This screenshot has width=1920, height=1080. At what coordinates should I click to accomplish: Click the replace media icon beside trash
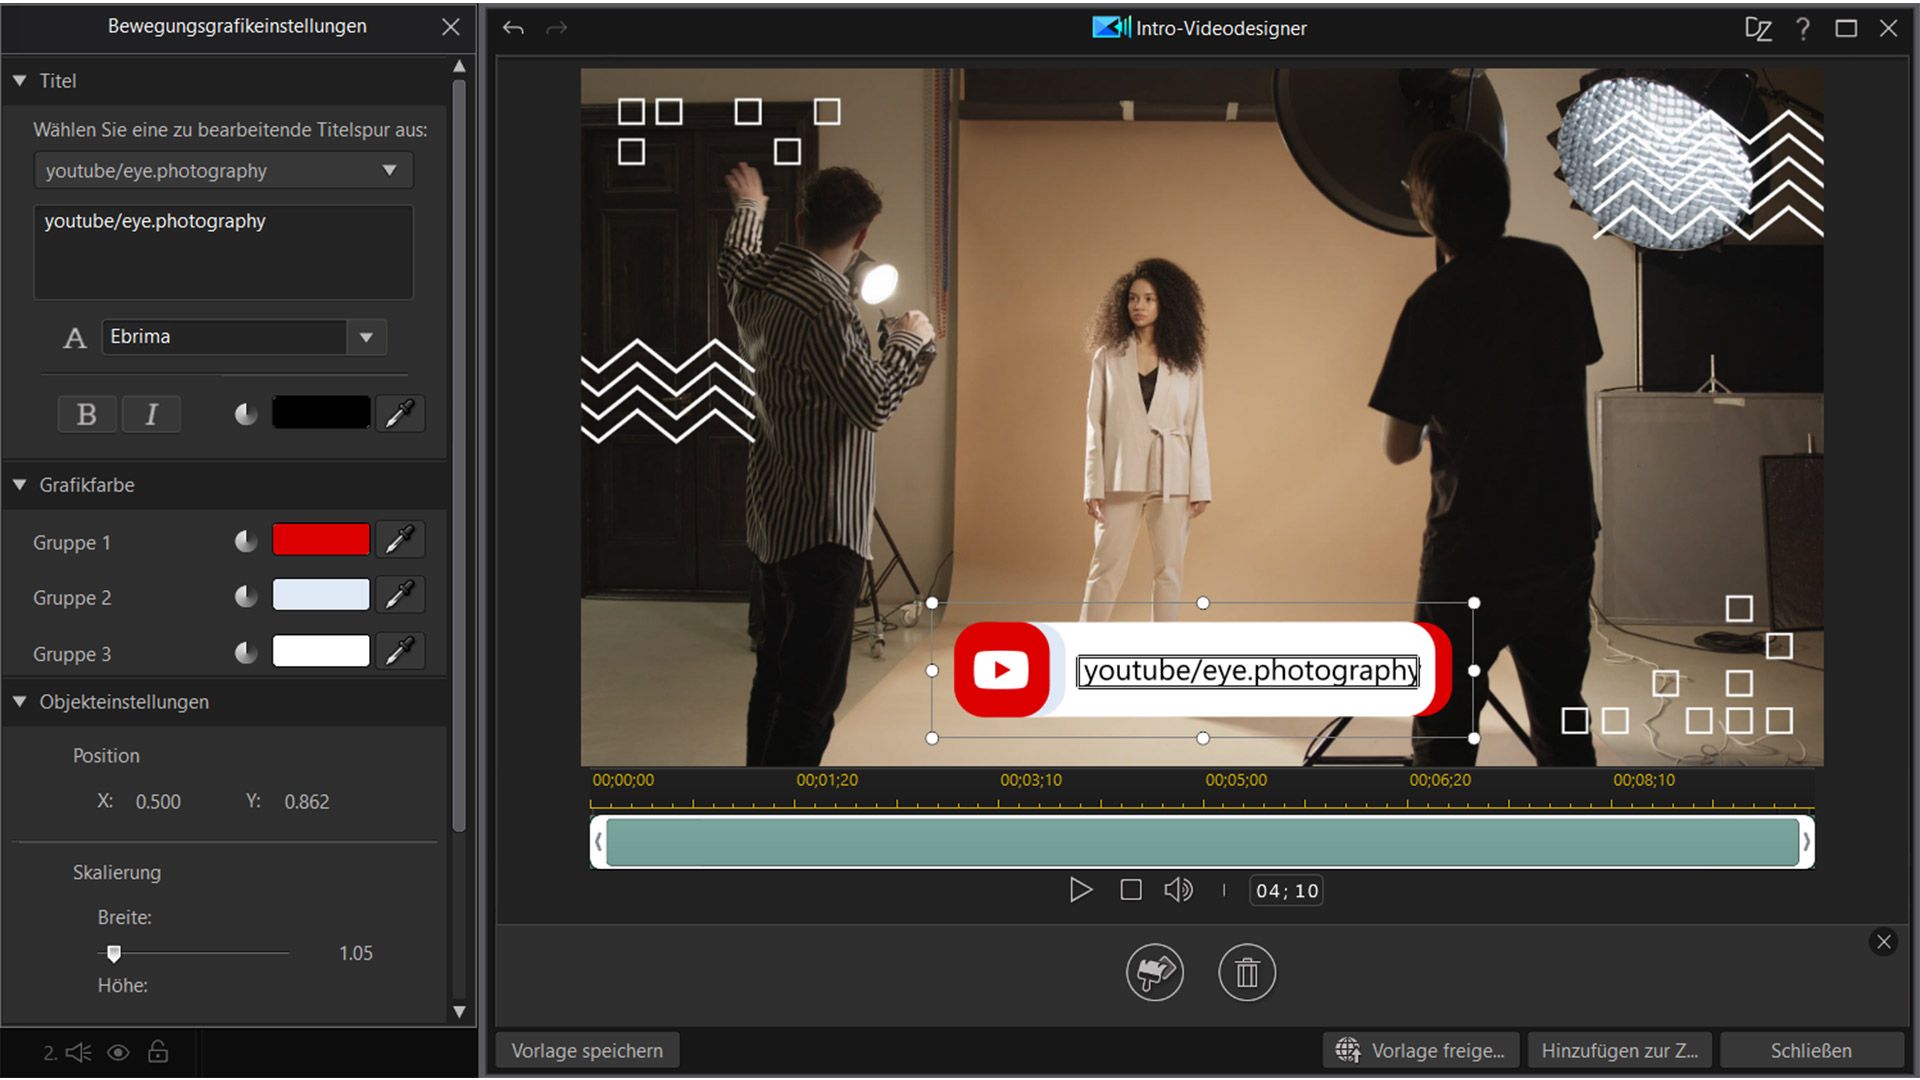pos(1155,972)
